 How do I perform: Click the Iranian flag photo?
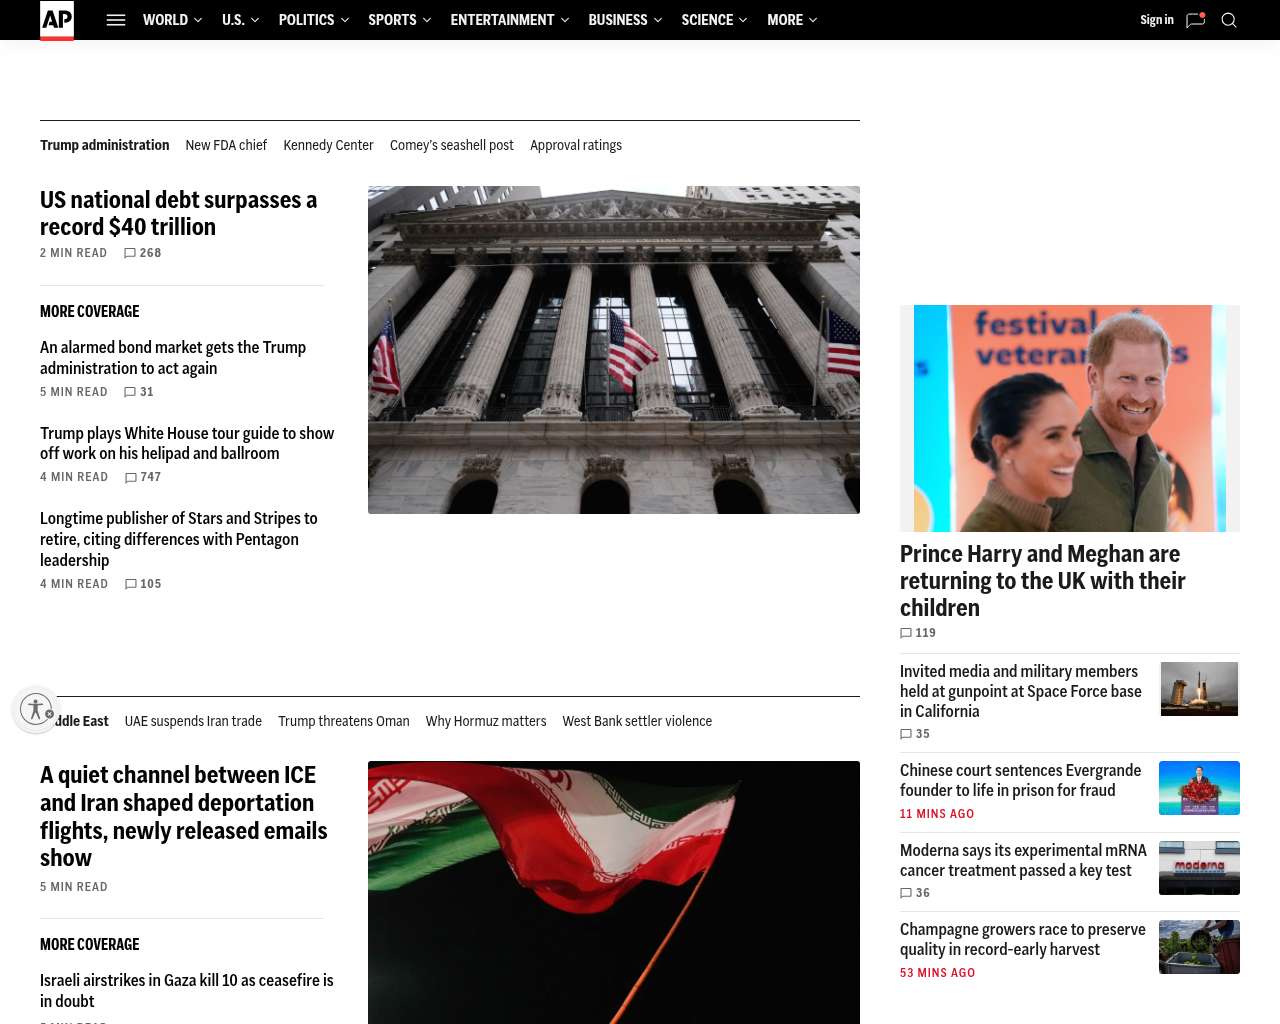[614, 892]
